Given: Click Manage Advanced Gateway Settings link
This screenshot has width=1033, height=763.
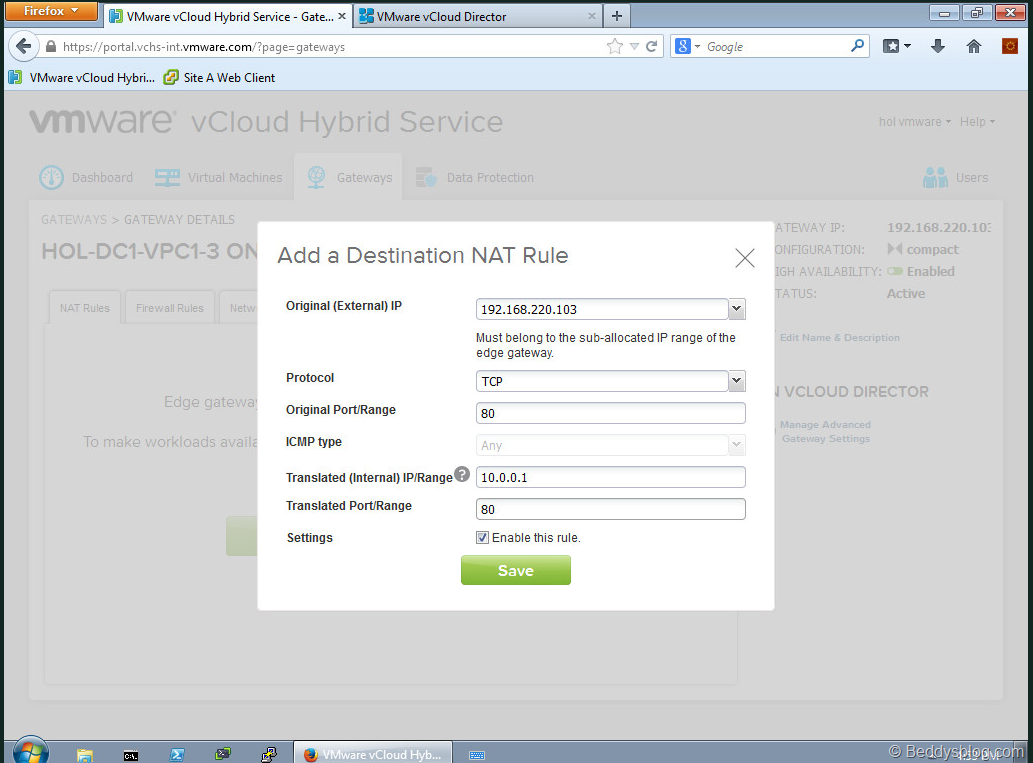Looking at the screenshot, I should 825,432.
